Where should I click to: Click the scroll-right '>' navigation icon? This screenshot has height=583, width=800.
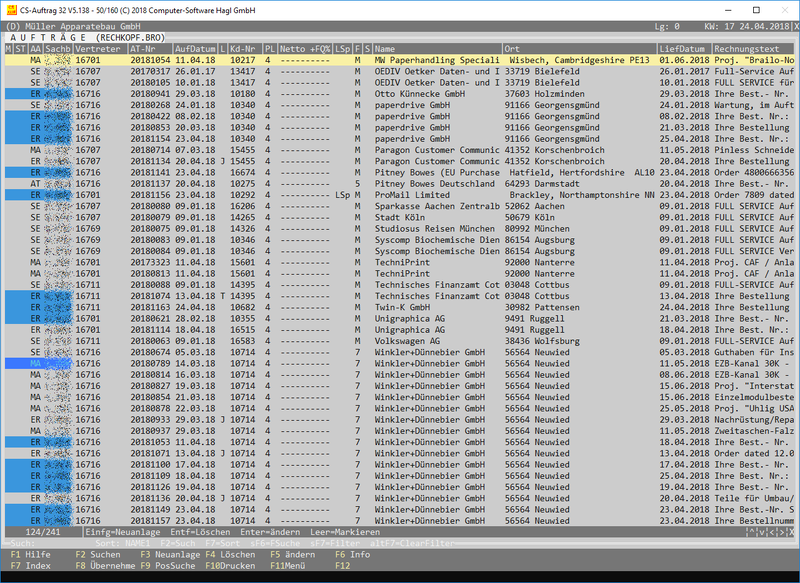(x=782, y=531)
